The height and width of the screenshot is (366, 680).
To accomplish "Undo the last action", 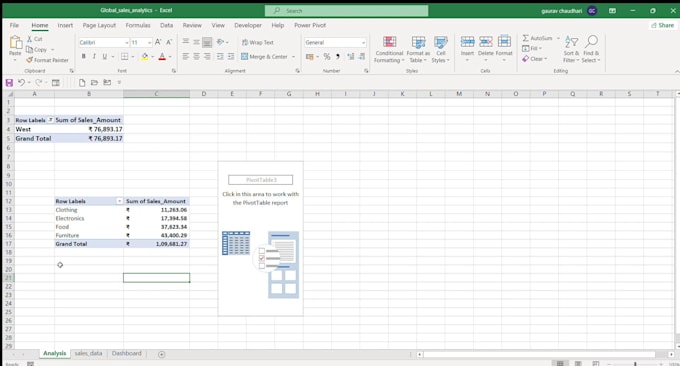I will point(21,82).
